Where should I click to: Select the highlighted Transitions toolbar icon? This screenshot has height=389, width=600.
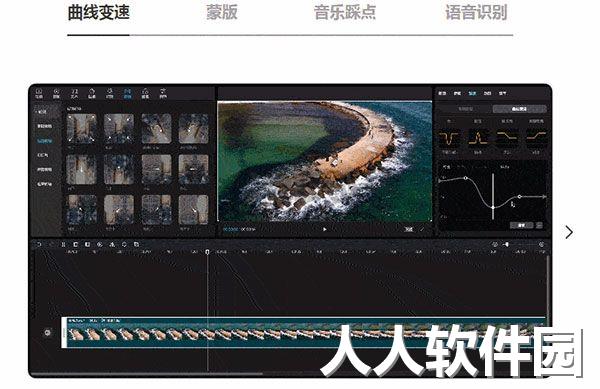(x=127, y=93)
